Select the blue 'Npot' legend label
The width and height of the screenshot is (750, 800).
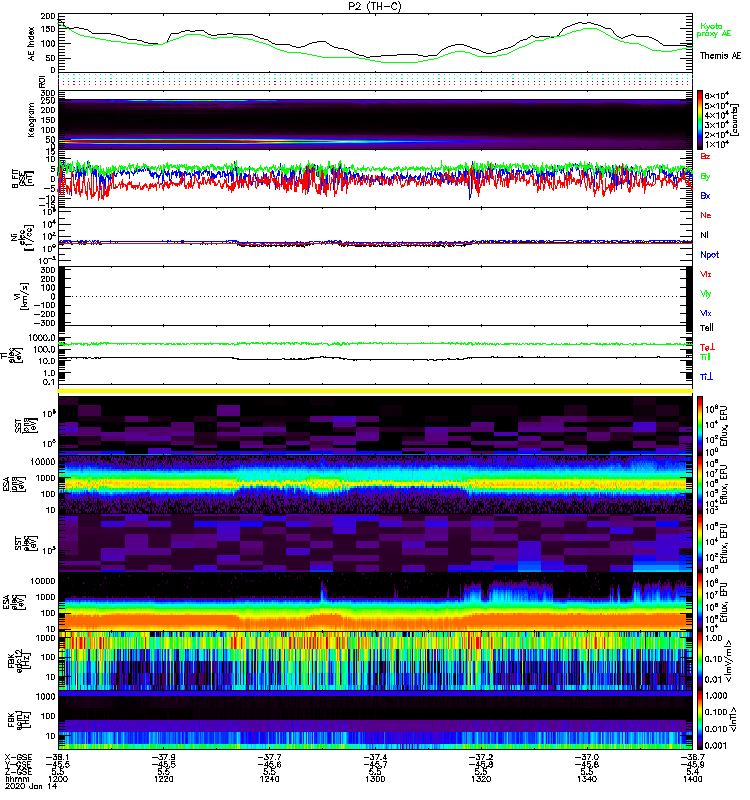[x=710, y=255]
